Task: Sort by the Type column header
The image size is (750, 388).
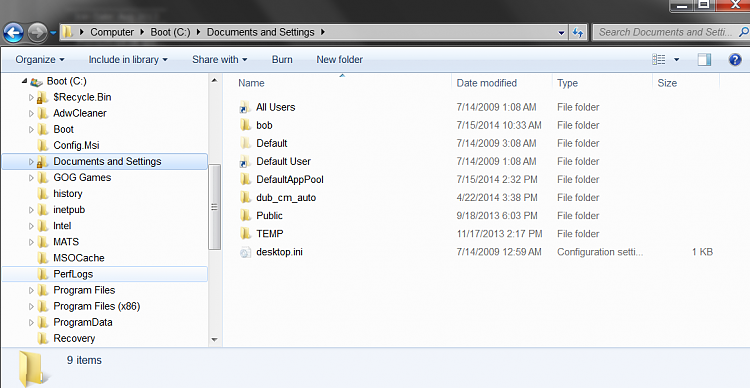Action: 567,83
